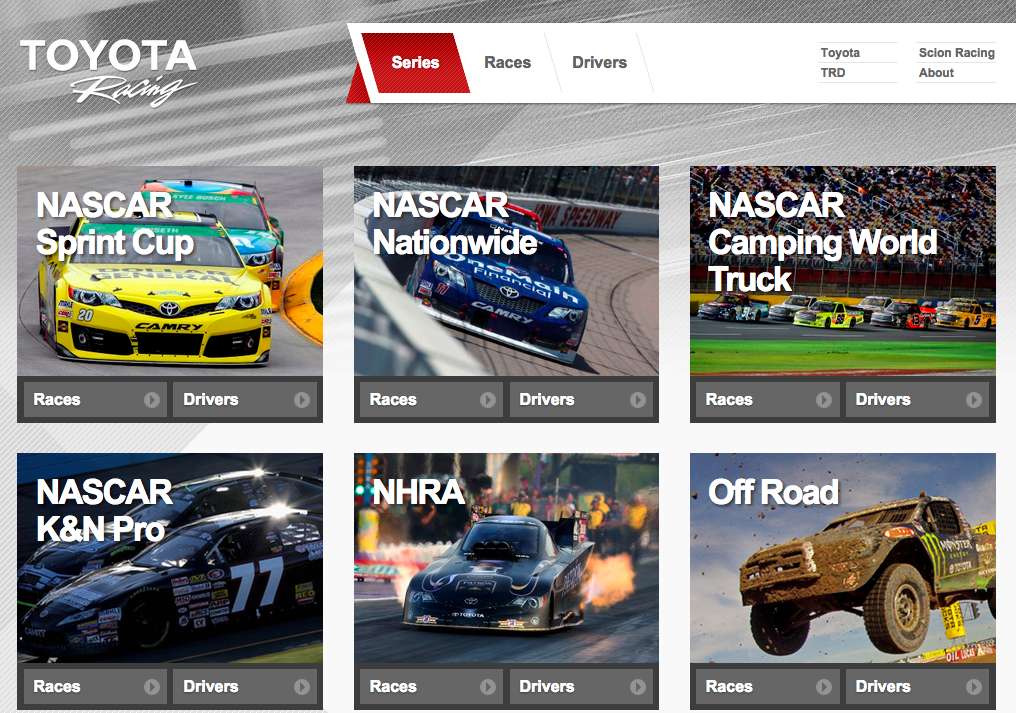
Task: Click the Nationwide Drivers arrow icon
Action: pyautogui.click(x=638, y=400)
